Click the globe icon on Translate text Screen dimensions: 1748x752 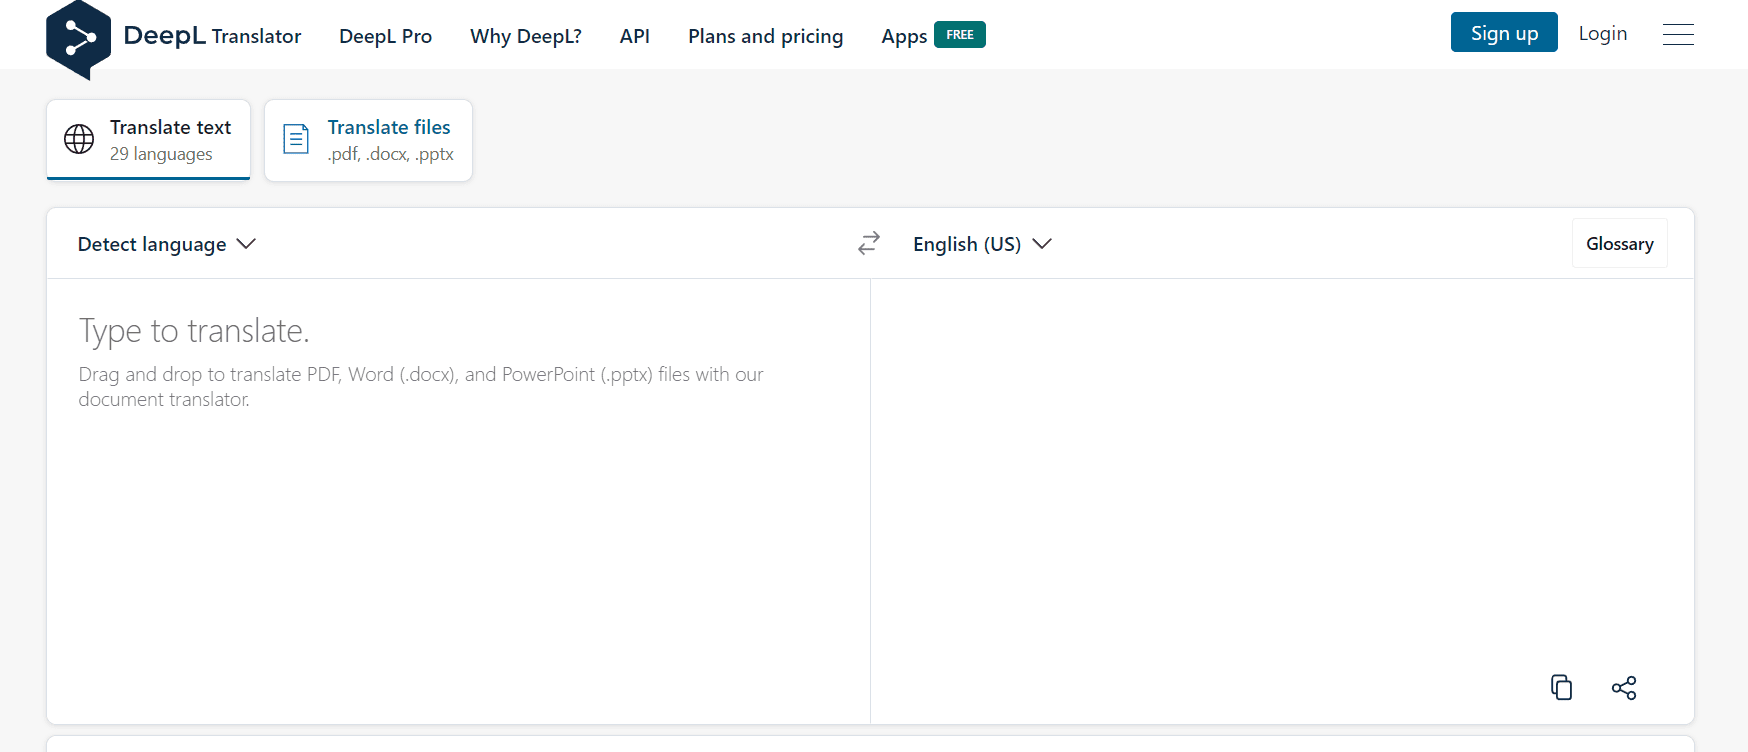79,139
